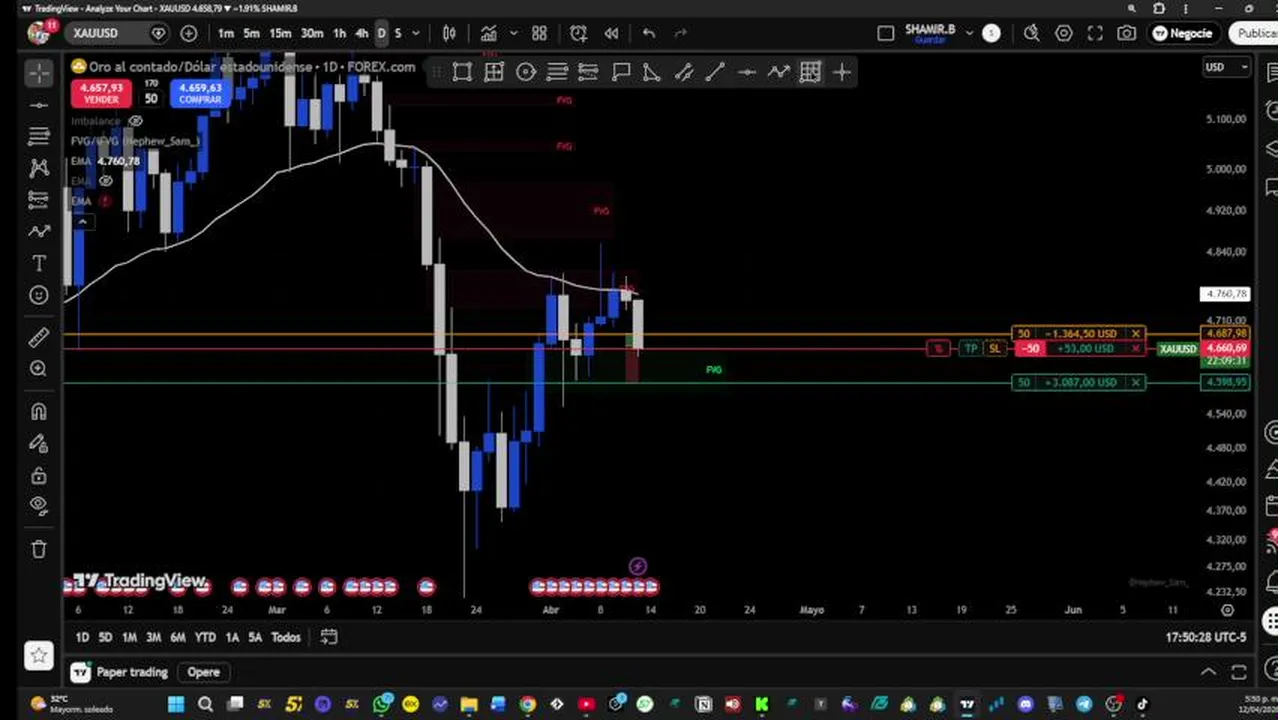Open the 17:50:28 UTC-5 timezone menu
This screenshot has height=720, width=1278.
pos(1206,637)
